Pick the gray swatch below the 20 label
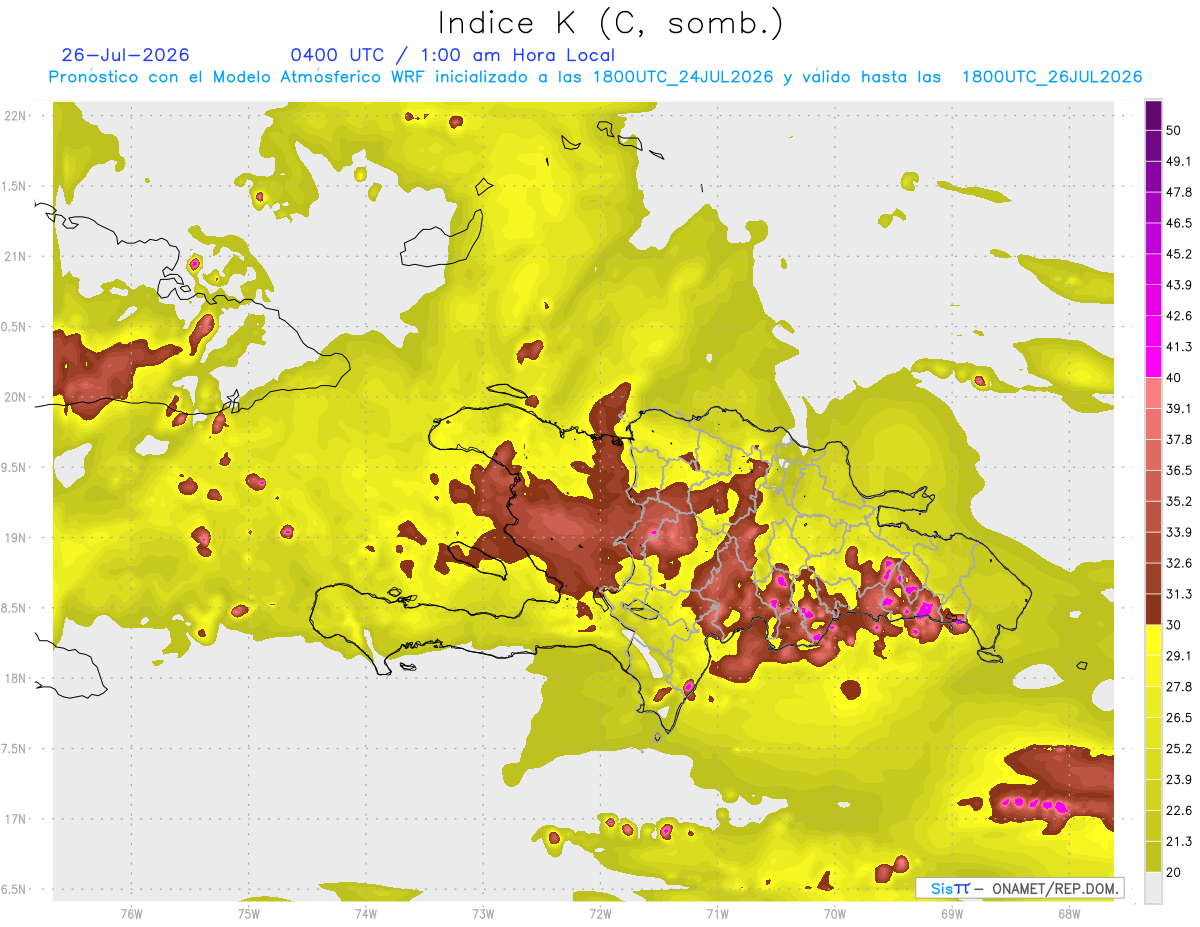The width and height of the screenshot is (1200, 927). pos(1153,888)
